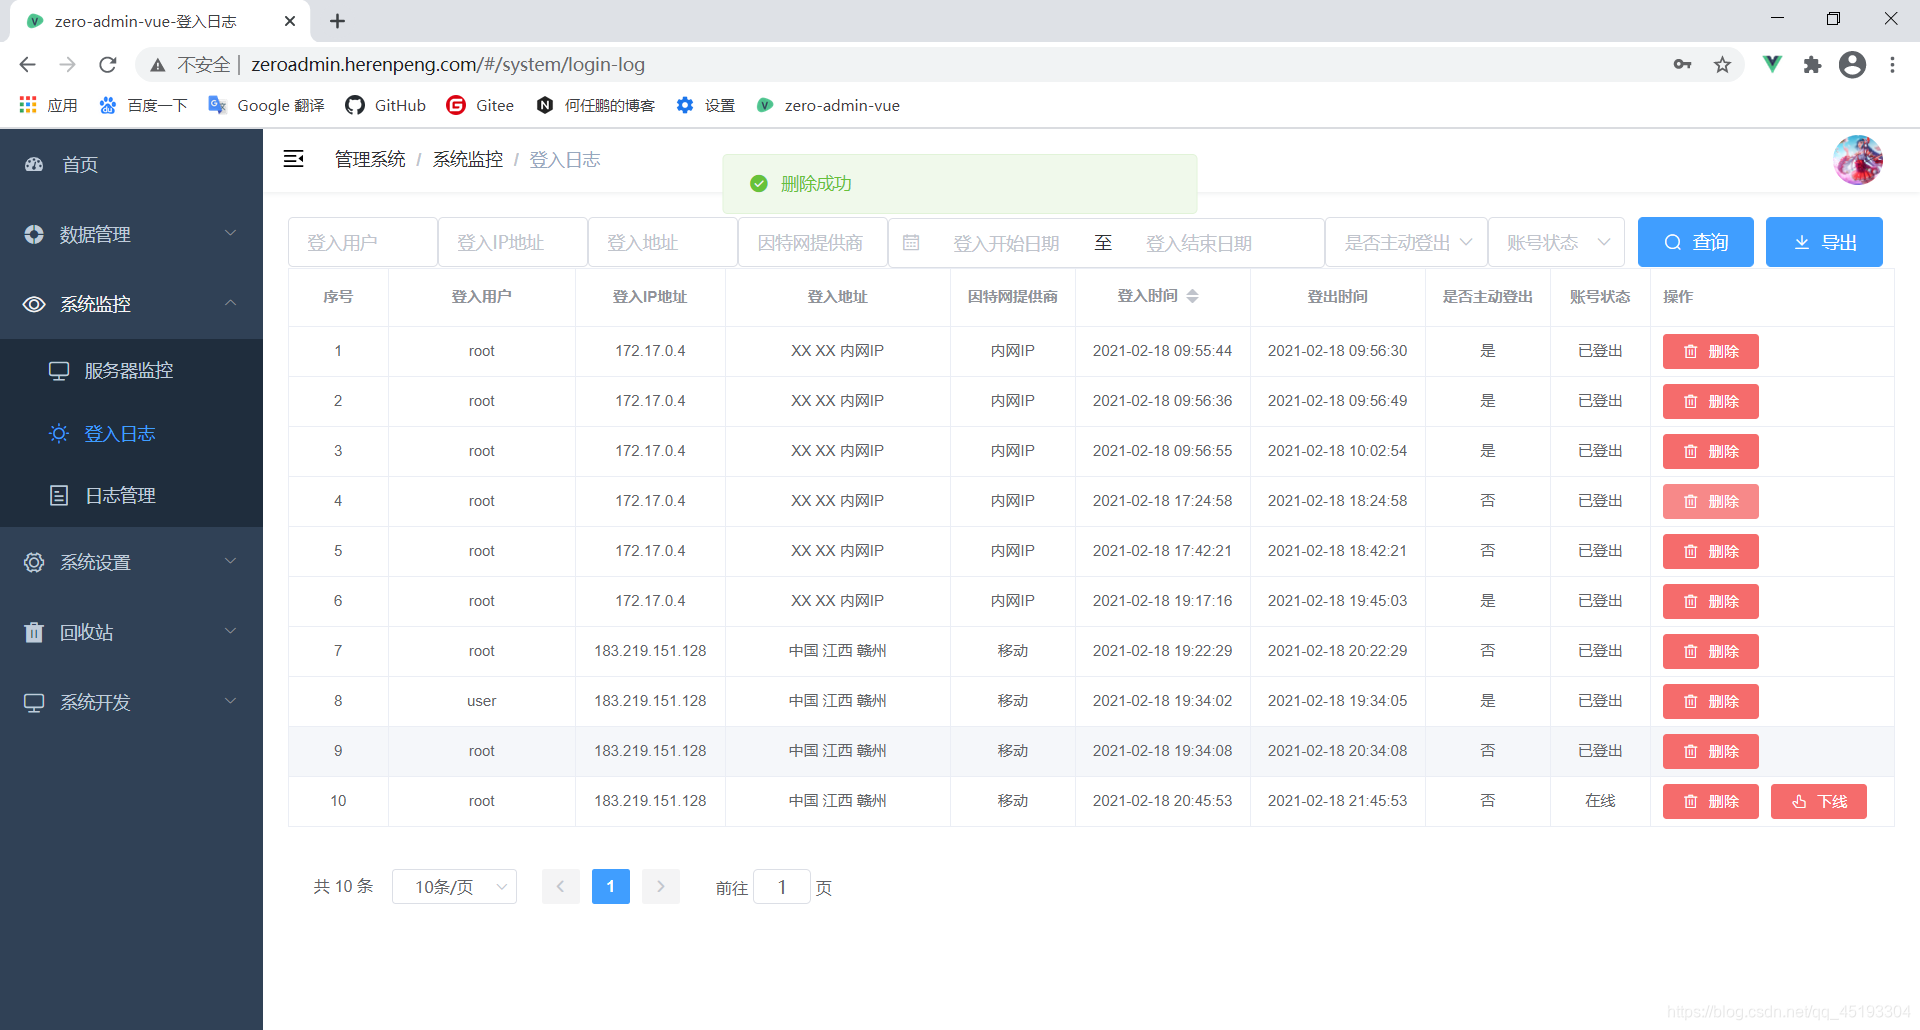The height and width of the screenshot is (1030, 1920).
Task: Go to the next page arrow
Action: click(660, 886)
